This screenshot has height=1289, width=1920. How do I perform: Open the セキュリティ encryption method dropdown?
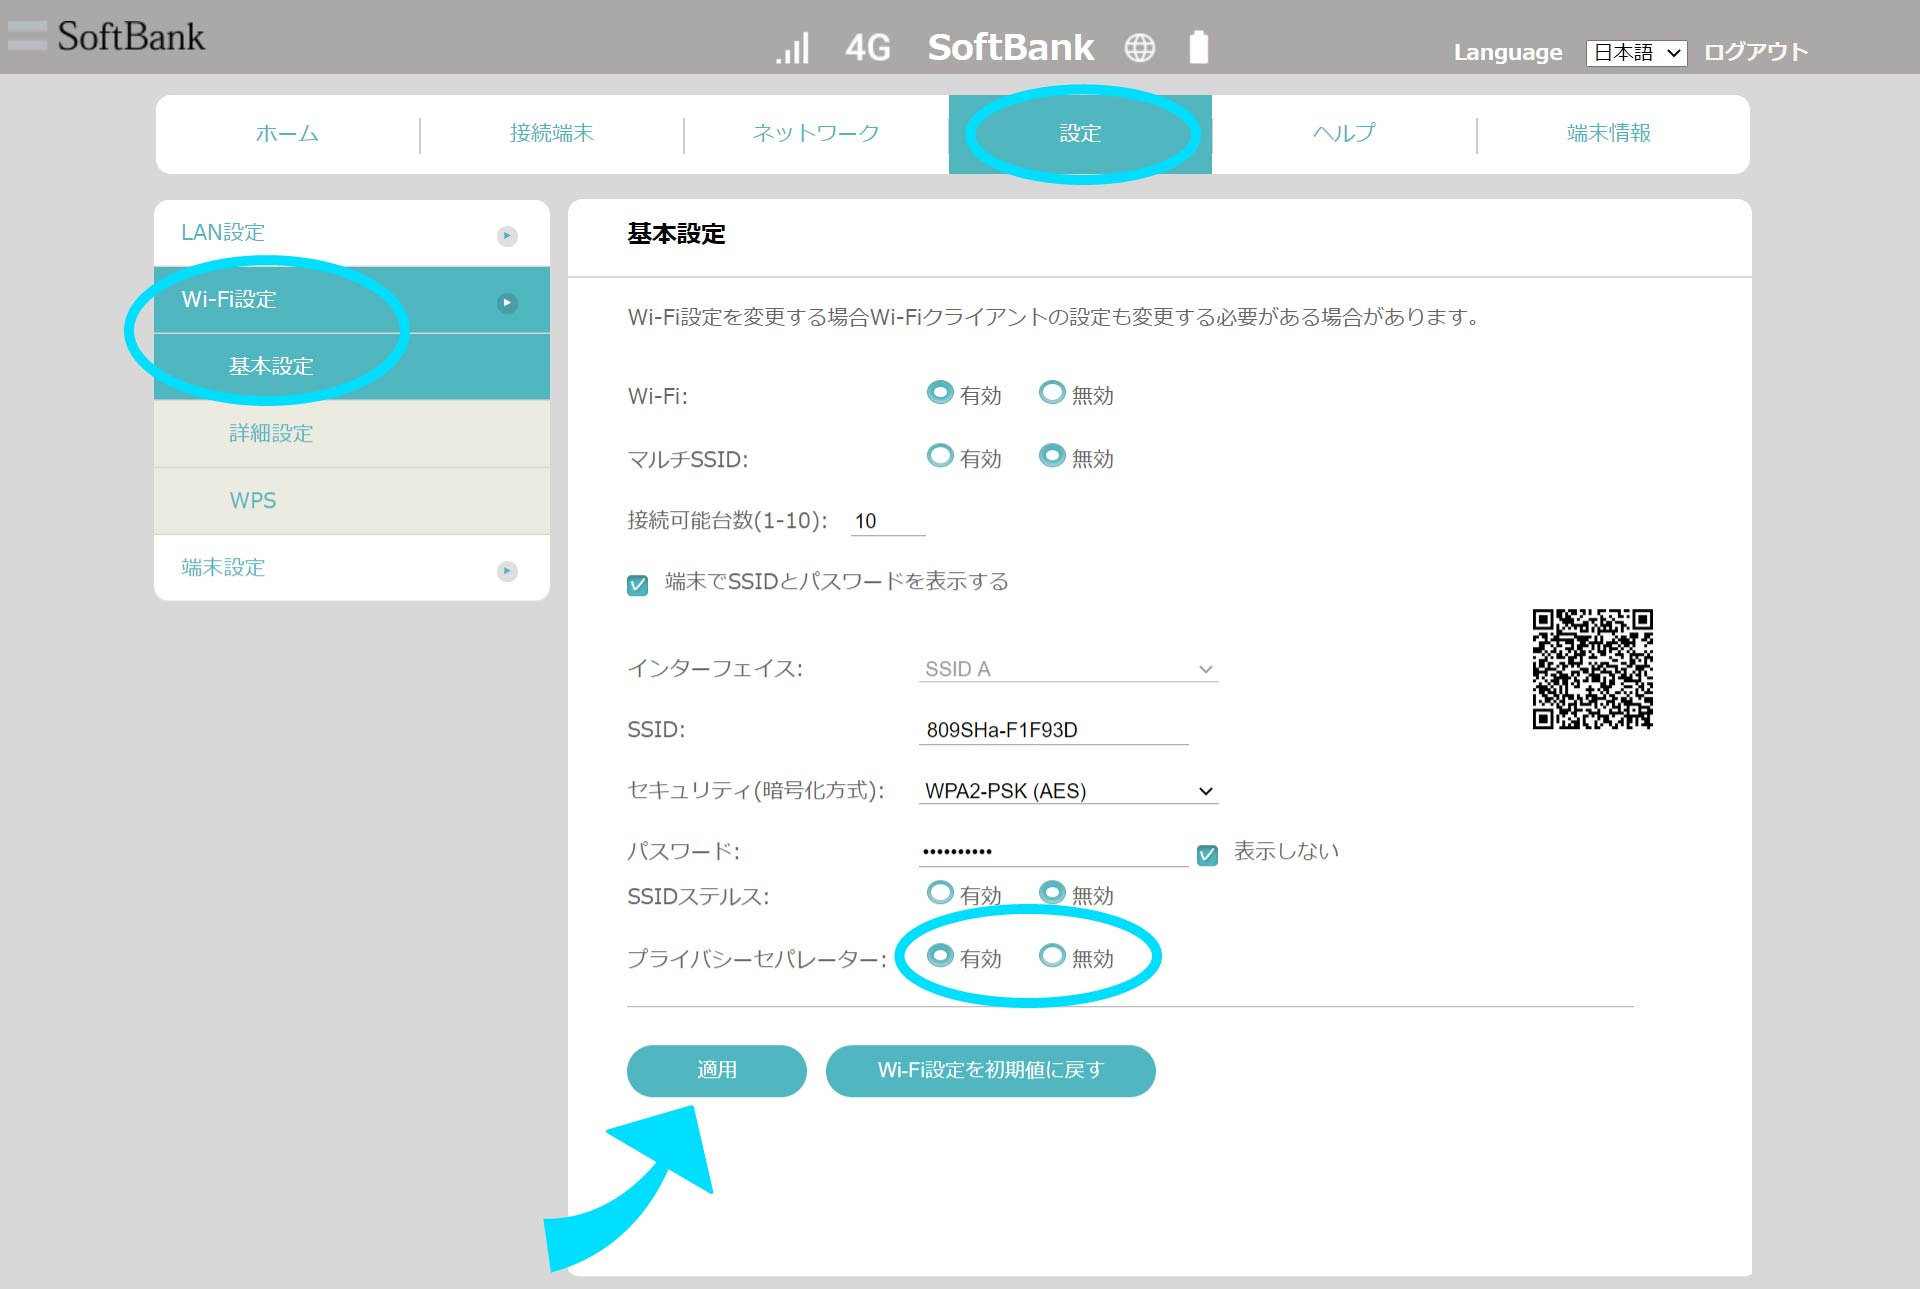(x=1067, y=791)
